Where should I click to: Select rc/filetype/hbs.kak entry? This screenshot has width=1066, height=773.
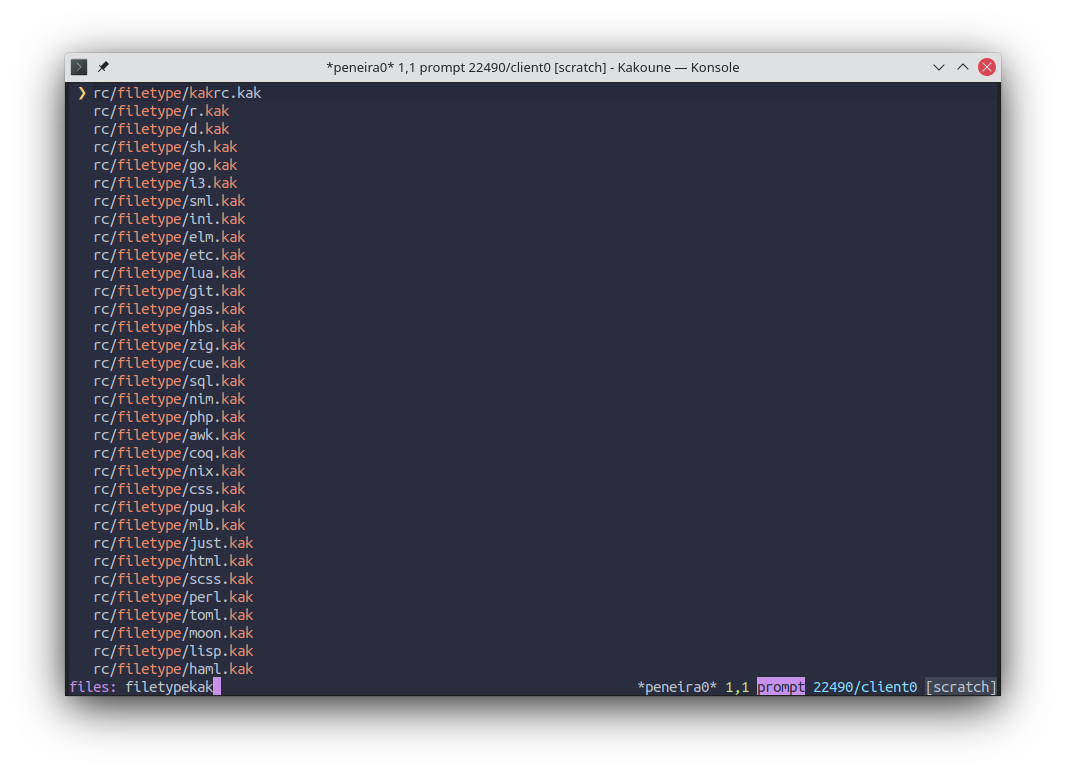pos(169,327)
